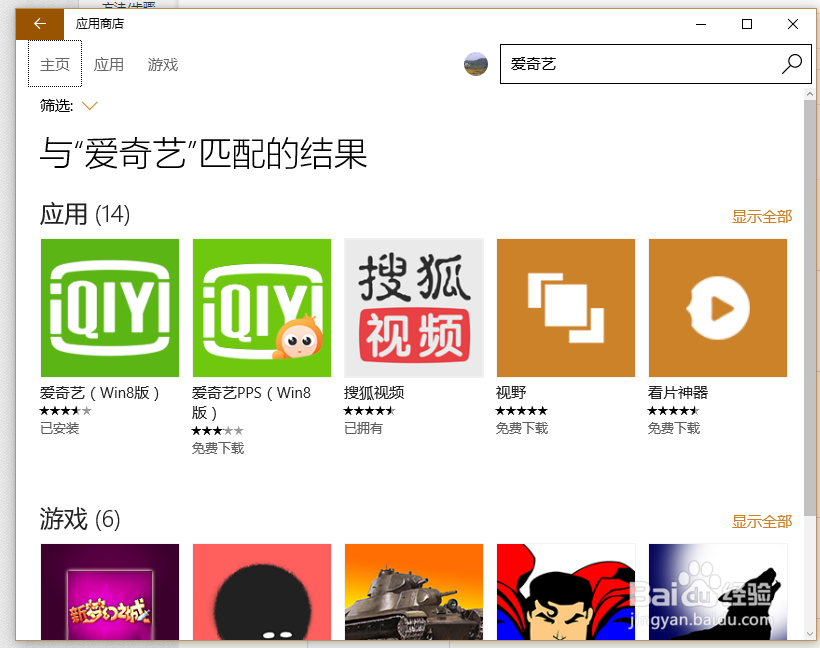
Task: Click the vertical scrollbar thumb
Action: pyautogui.click(x=810, y=308)
